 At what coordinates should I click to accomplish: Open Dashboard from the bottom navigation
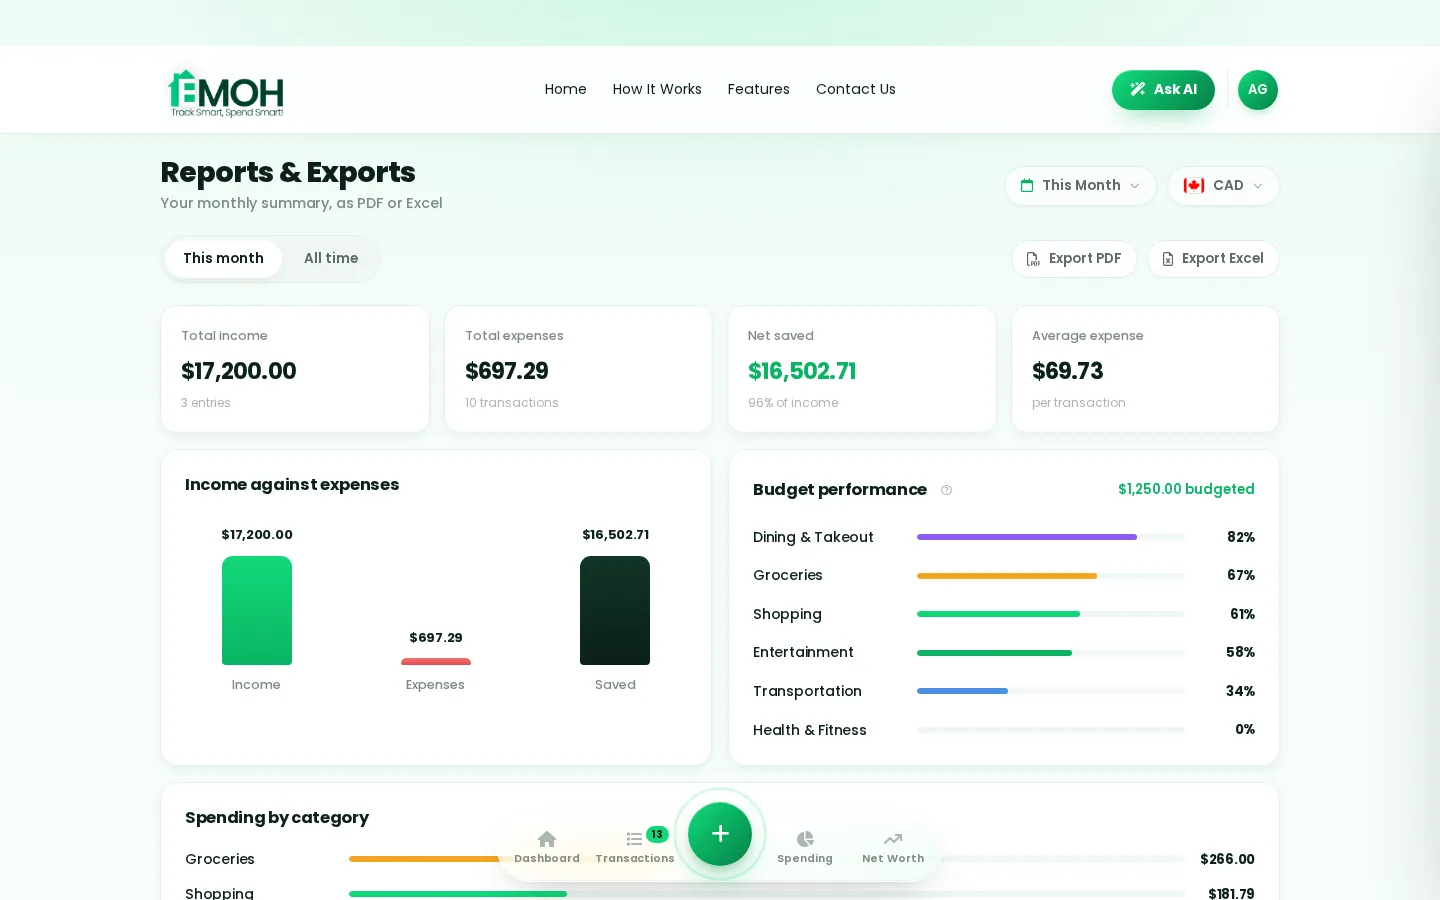click(x=547, y=847)
